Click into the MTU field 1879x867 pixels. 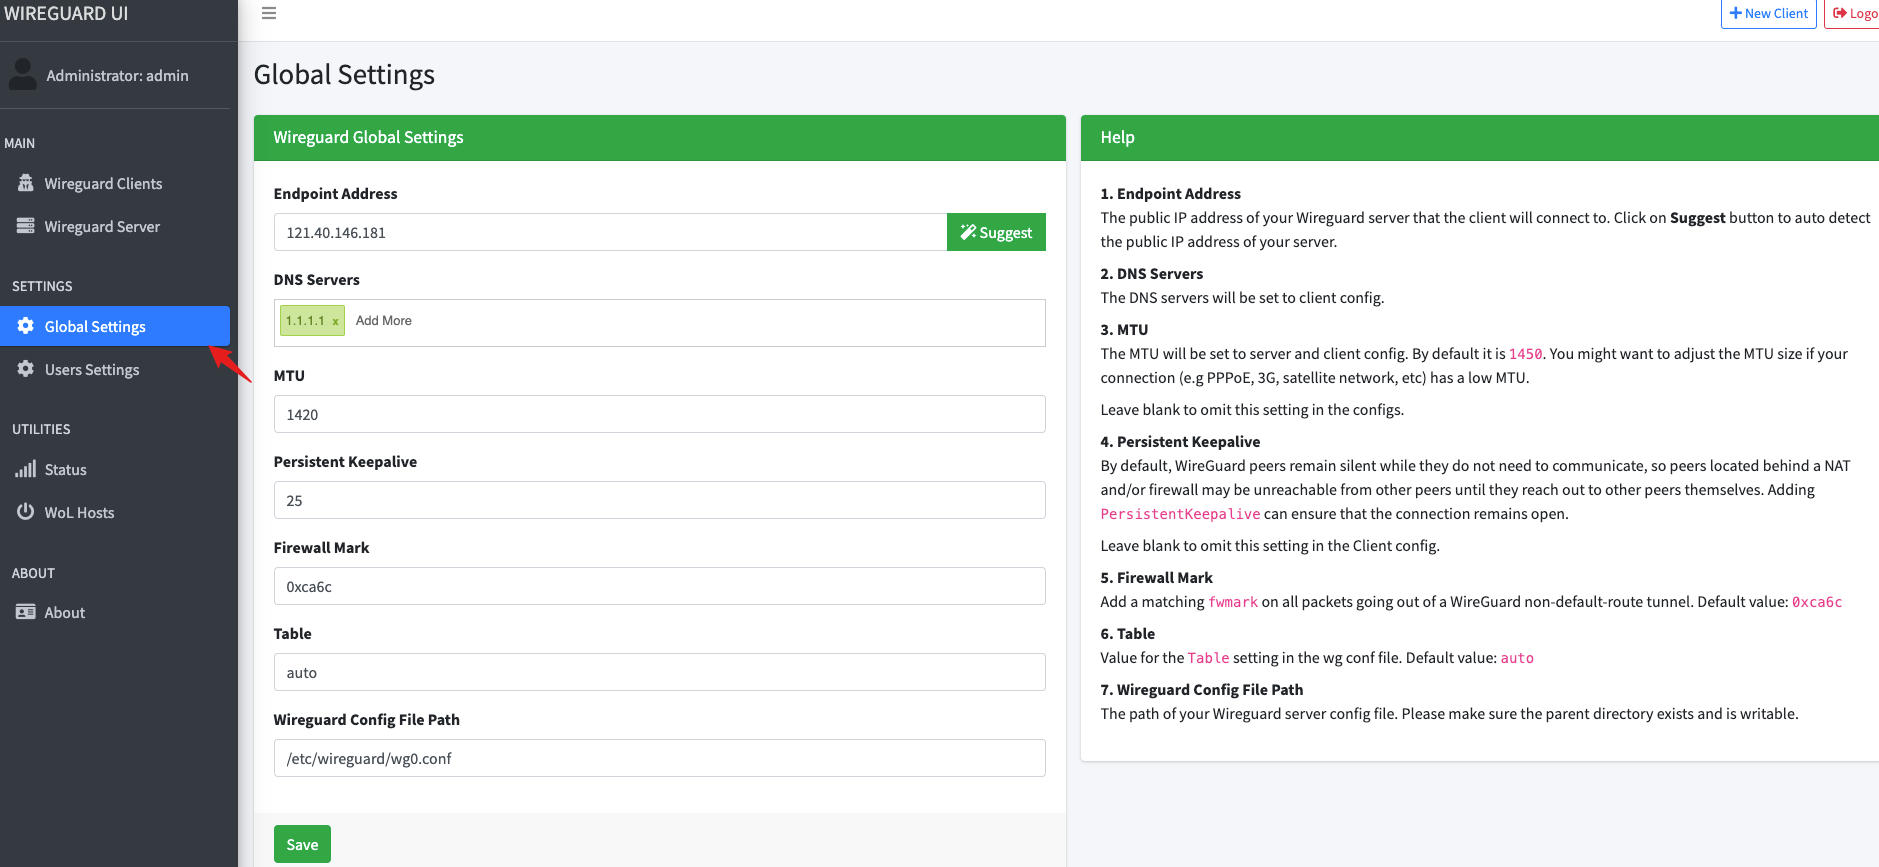[659, 415]
